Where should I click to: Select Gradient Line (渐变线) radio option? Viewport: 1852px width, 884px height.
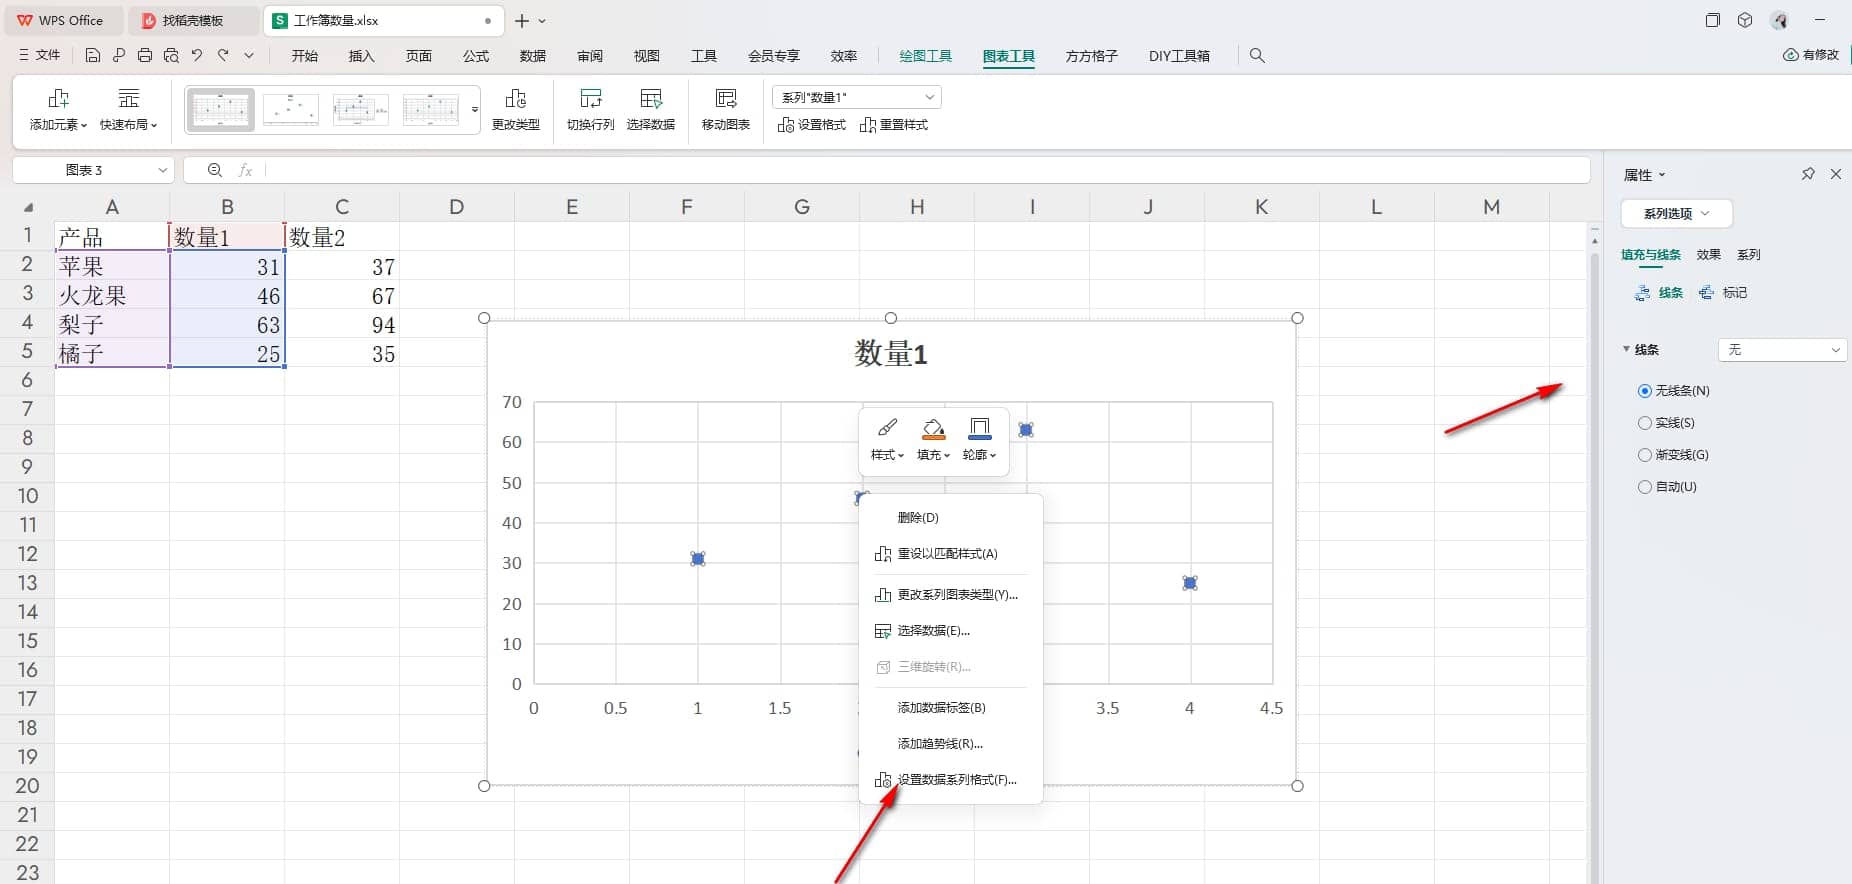point(1644,455)
